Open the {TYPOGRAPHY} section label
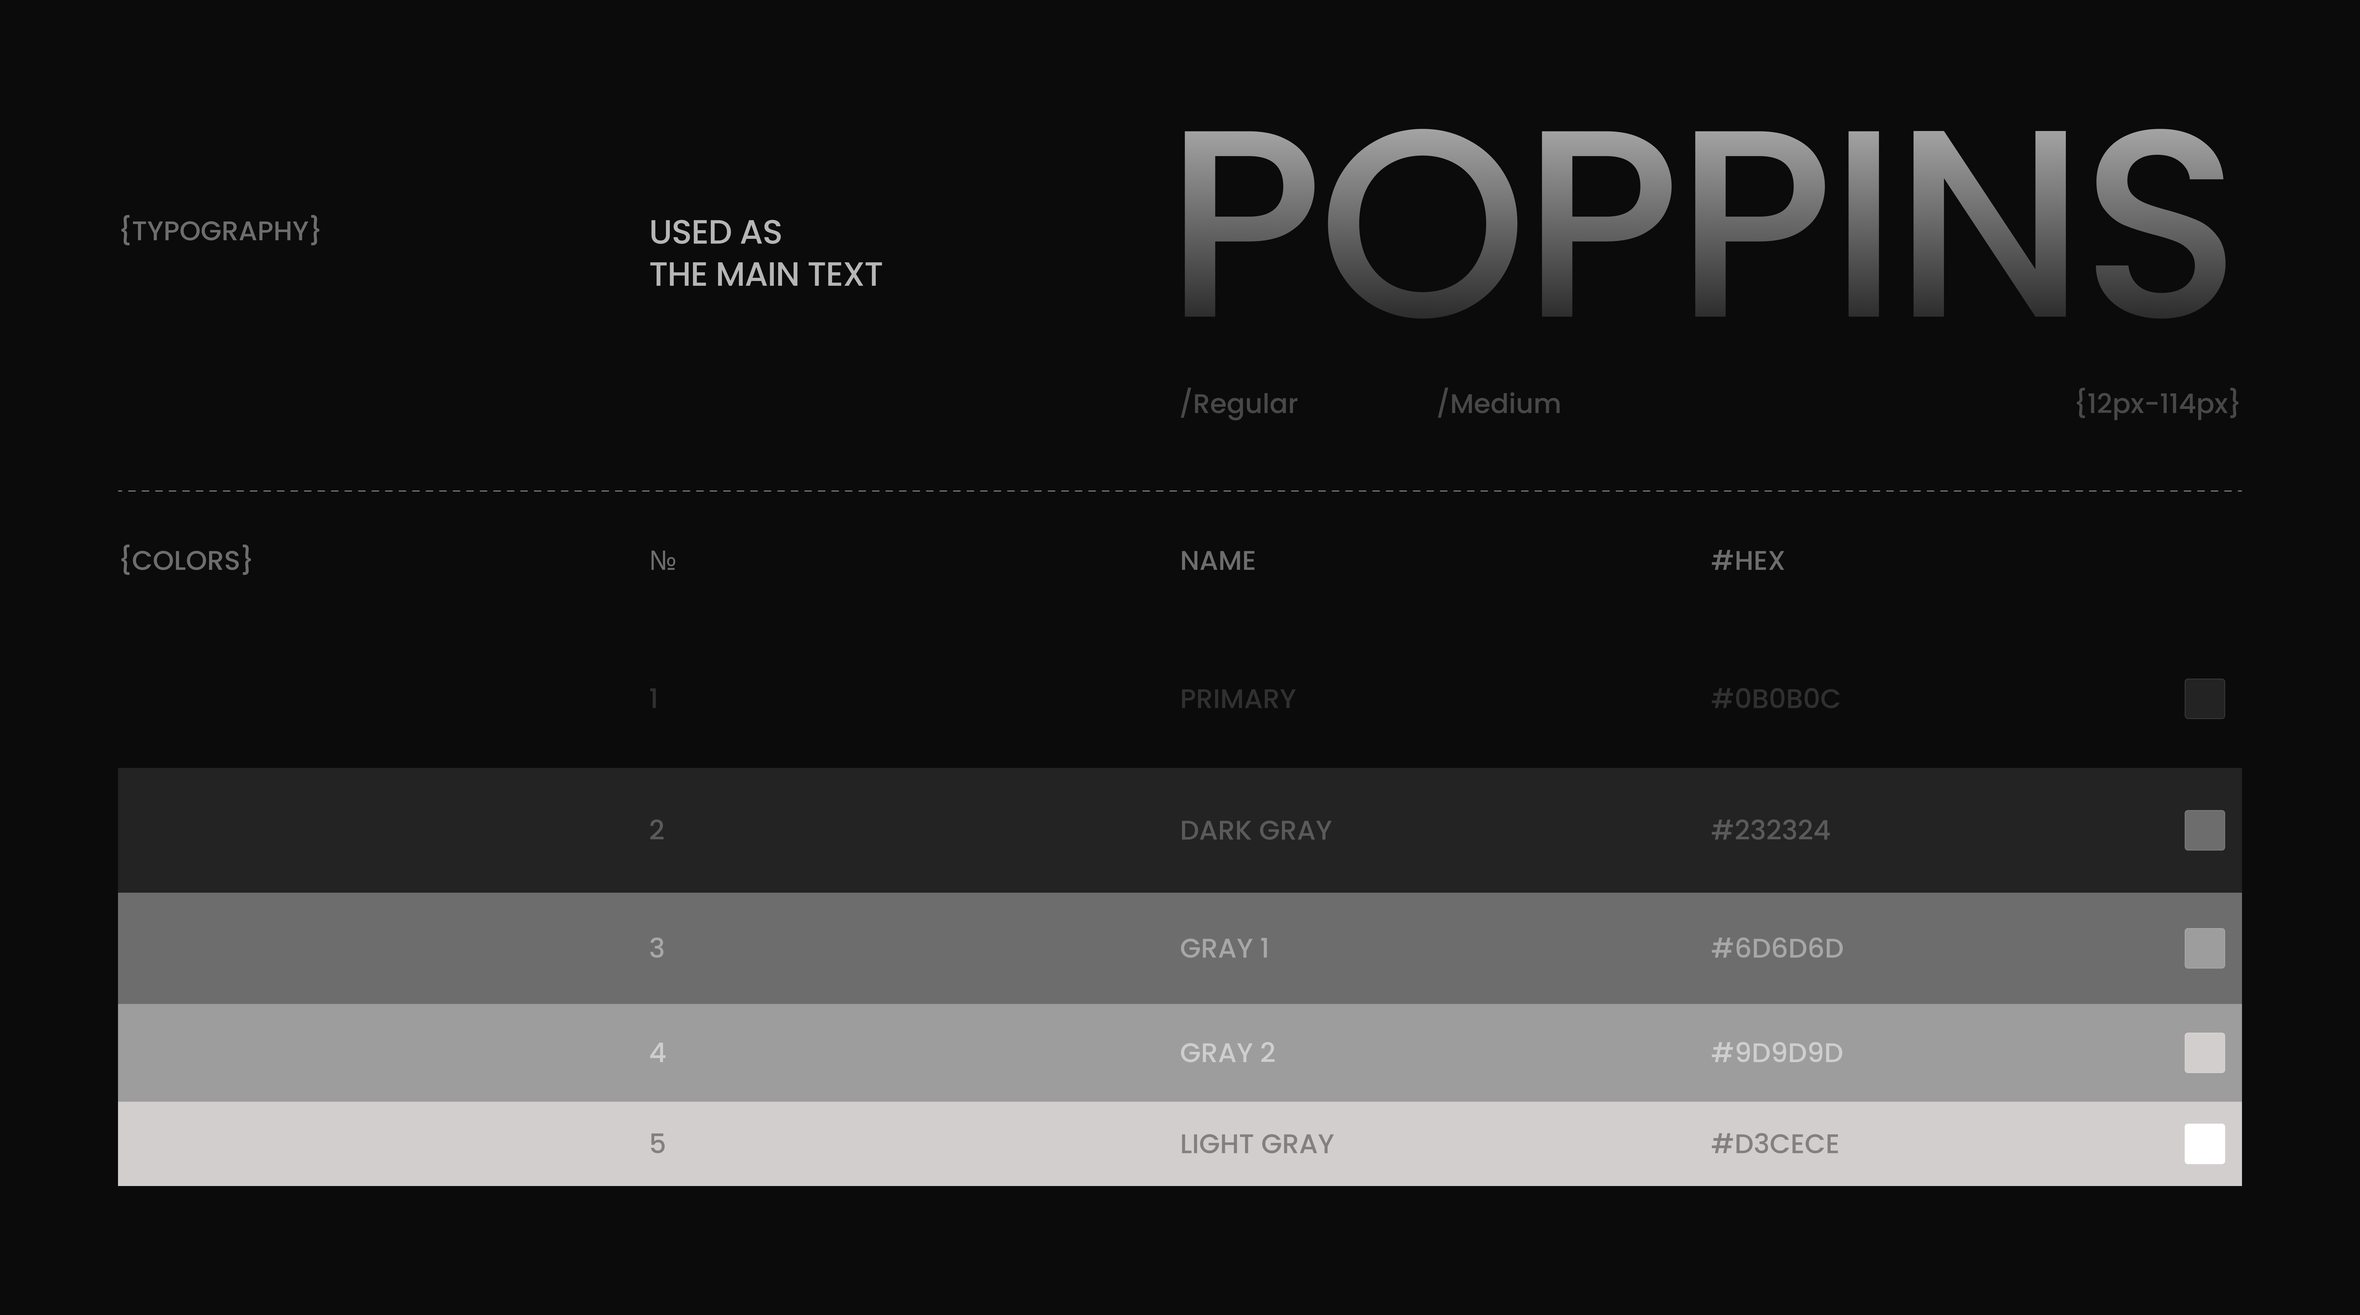 (220, 231)
